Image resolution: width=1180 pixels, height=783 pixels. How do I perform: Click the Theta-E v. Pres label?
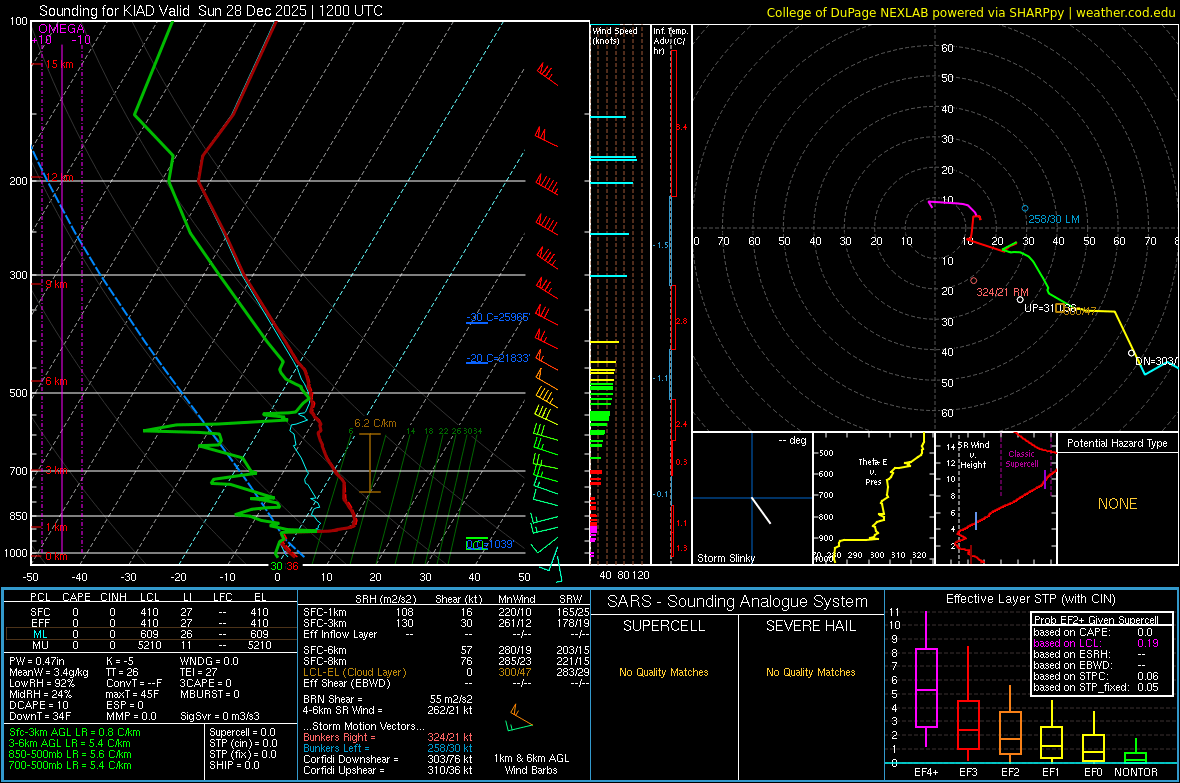[x=873, y=471]
